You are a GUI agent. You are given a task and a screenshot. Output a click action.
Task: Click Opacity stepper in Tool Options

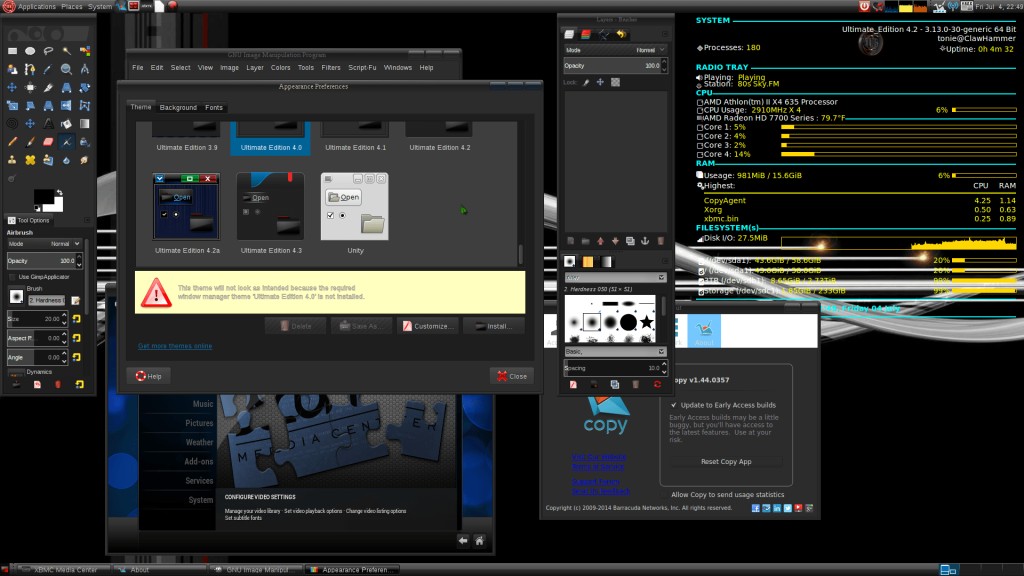(x=79, y=261)
